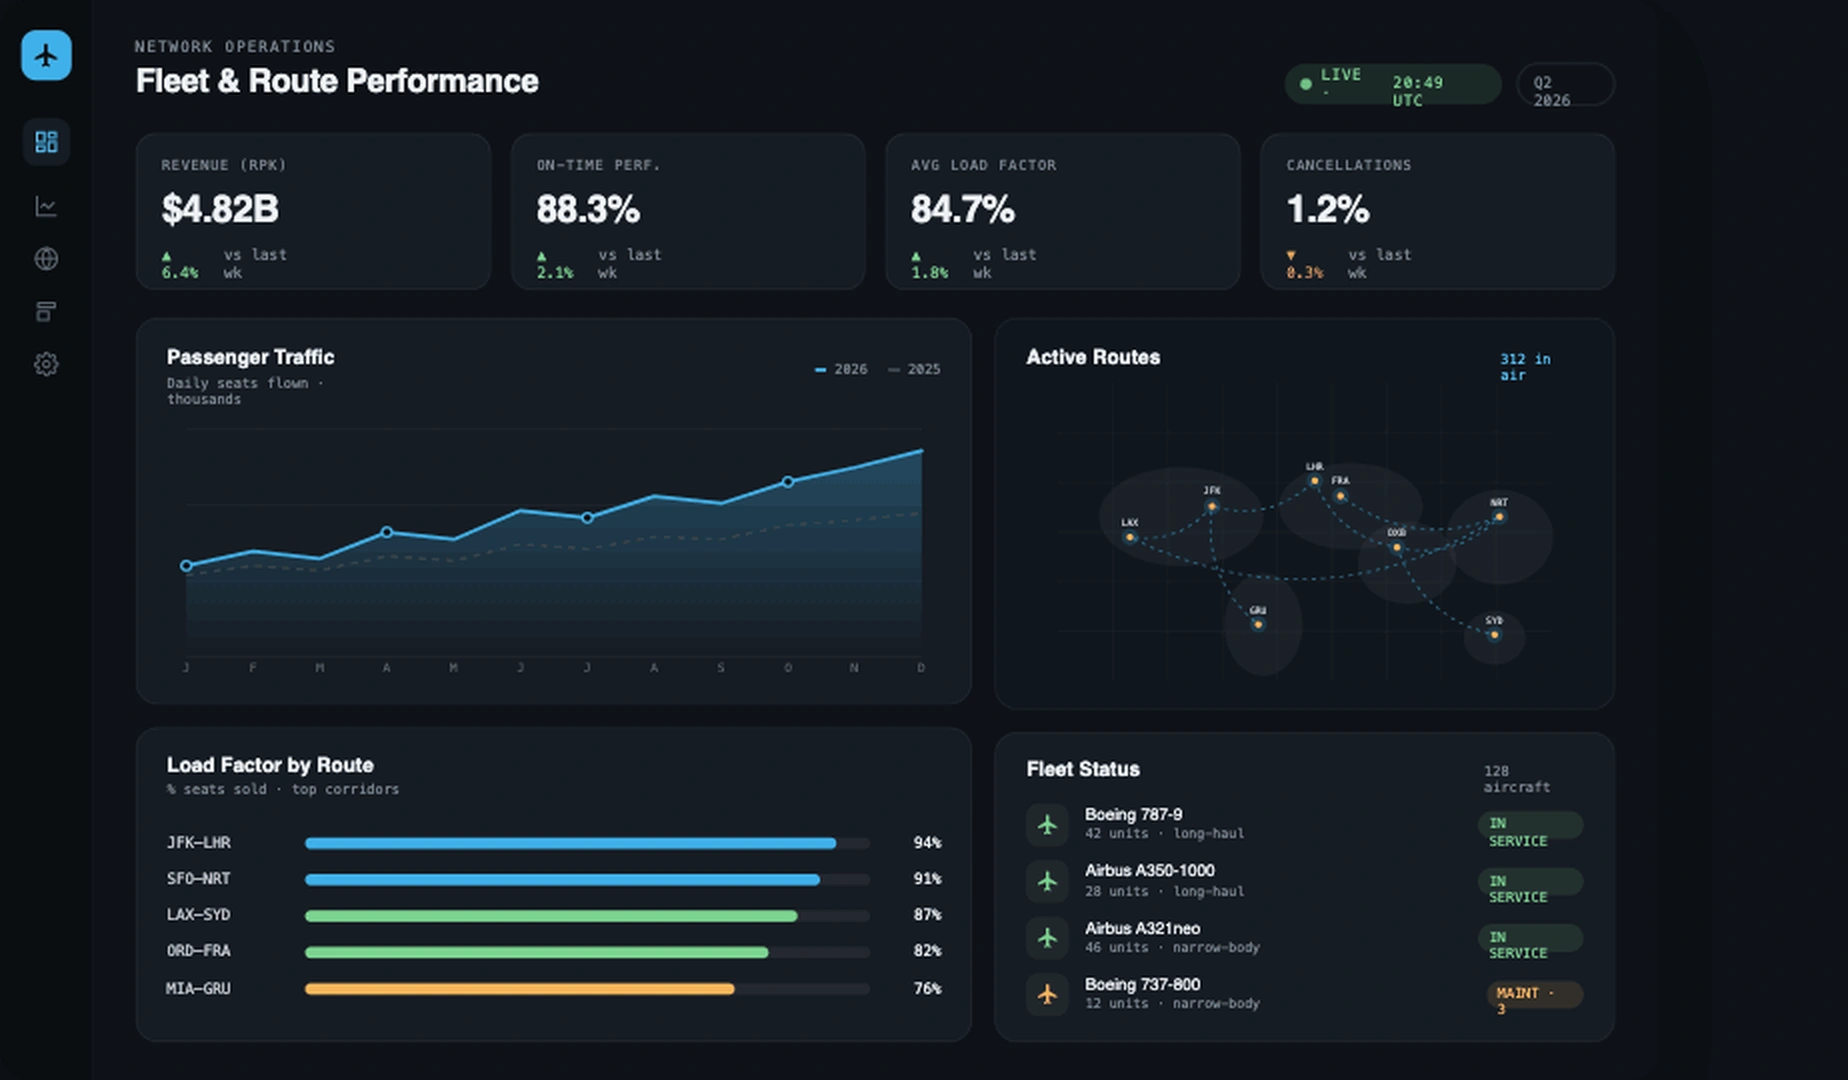
Task: Click the 312 in air counter
Action: pyautogui.click(x=1525, y=367)
